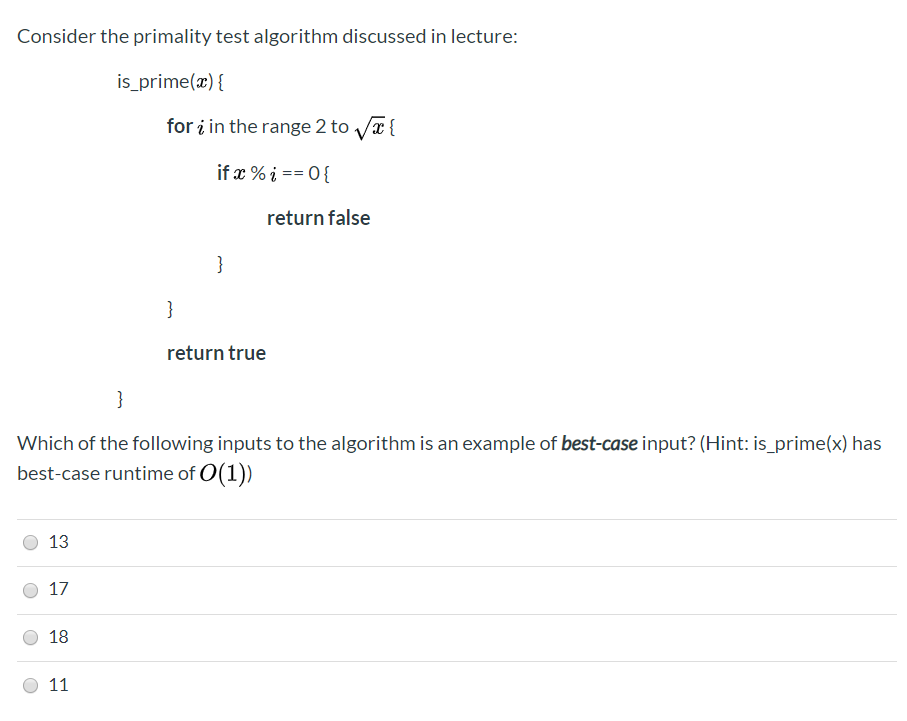Select the radio button for answer 13
907x721 pixels.
(x=30, y=542)
